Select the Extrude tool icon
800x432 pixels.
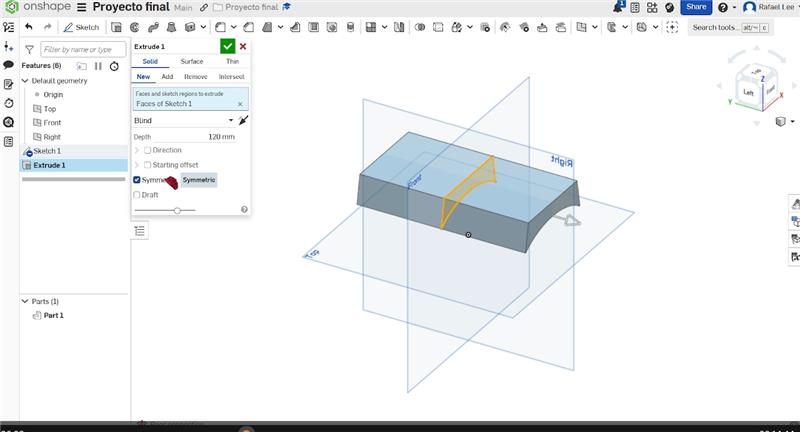(116, 27)
